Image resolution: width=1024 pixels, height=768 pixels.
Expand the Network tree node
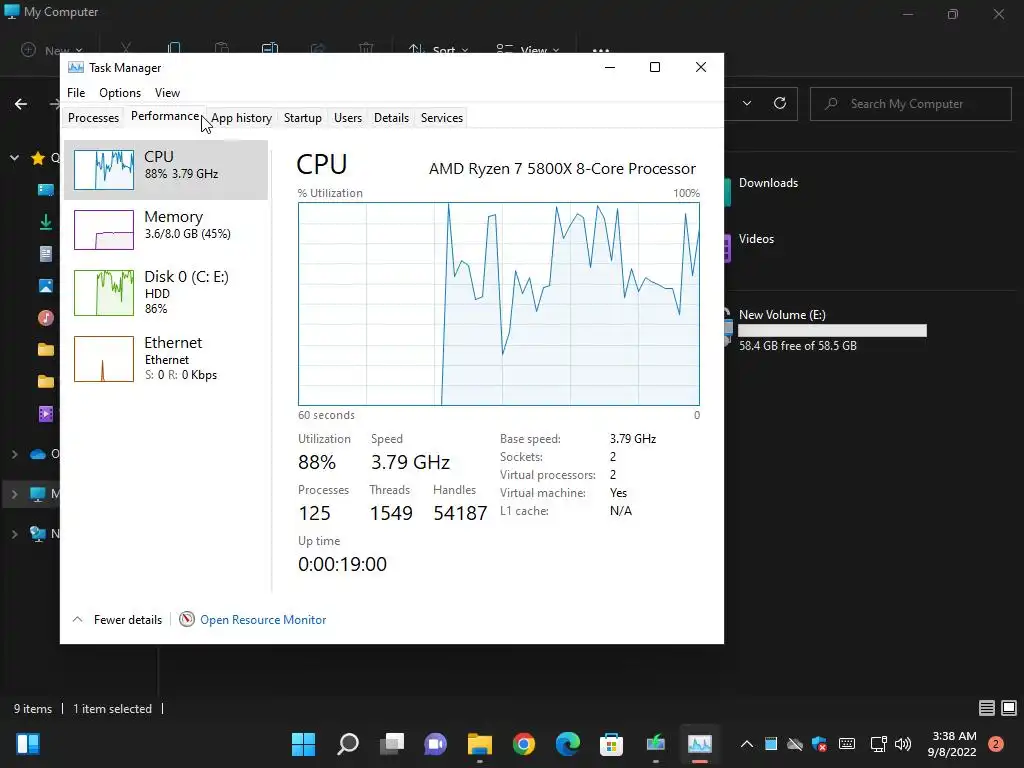(x=14, y=534)
